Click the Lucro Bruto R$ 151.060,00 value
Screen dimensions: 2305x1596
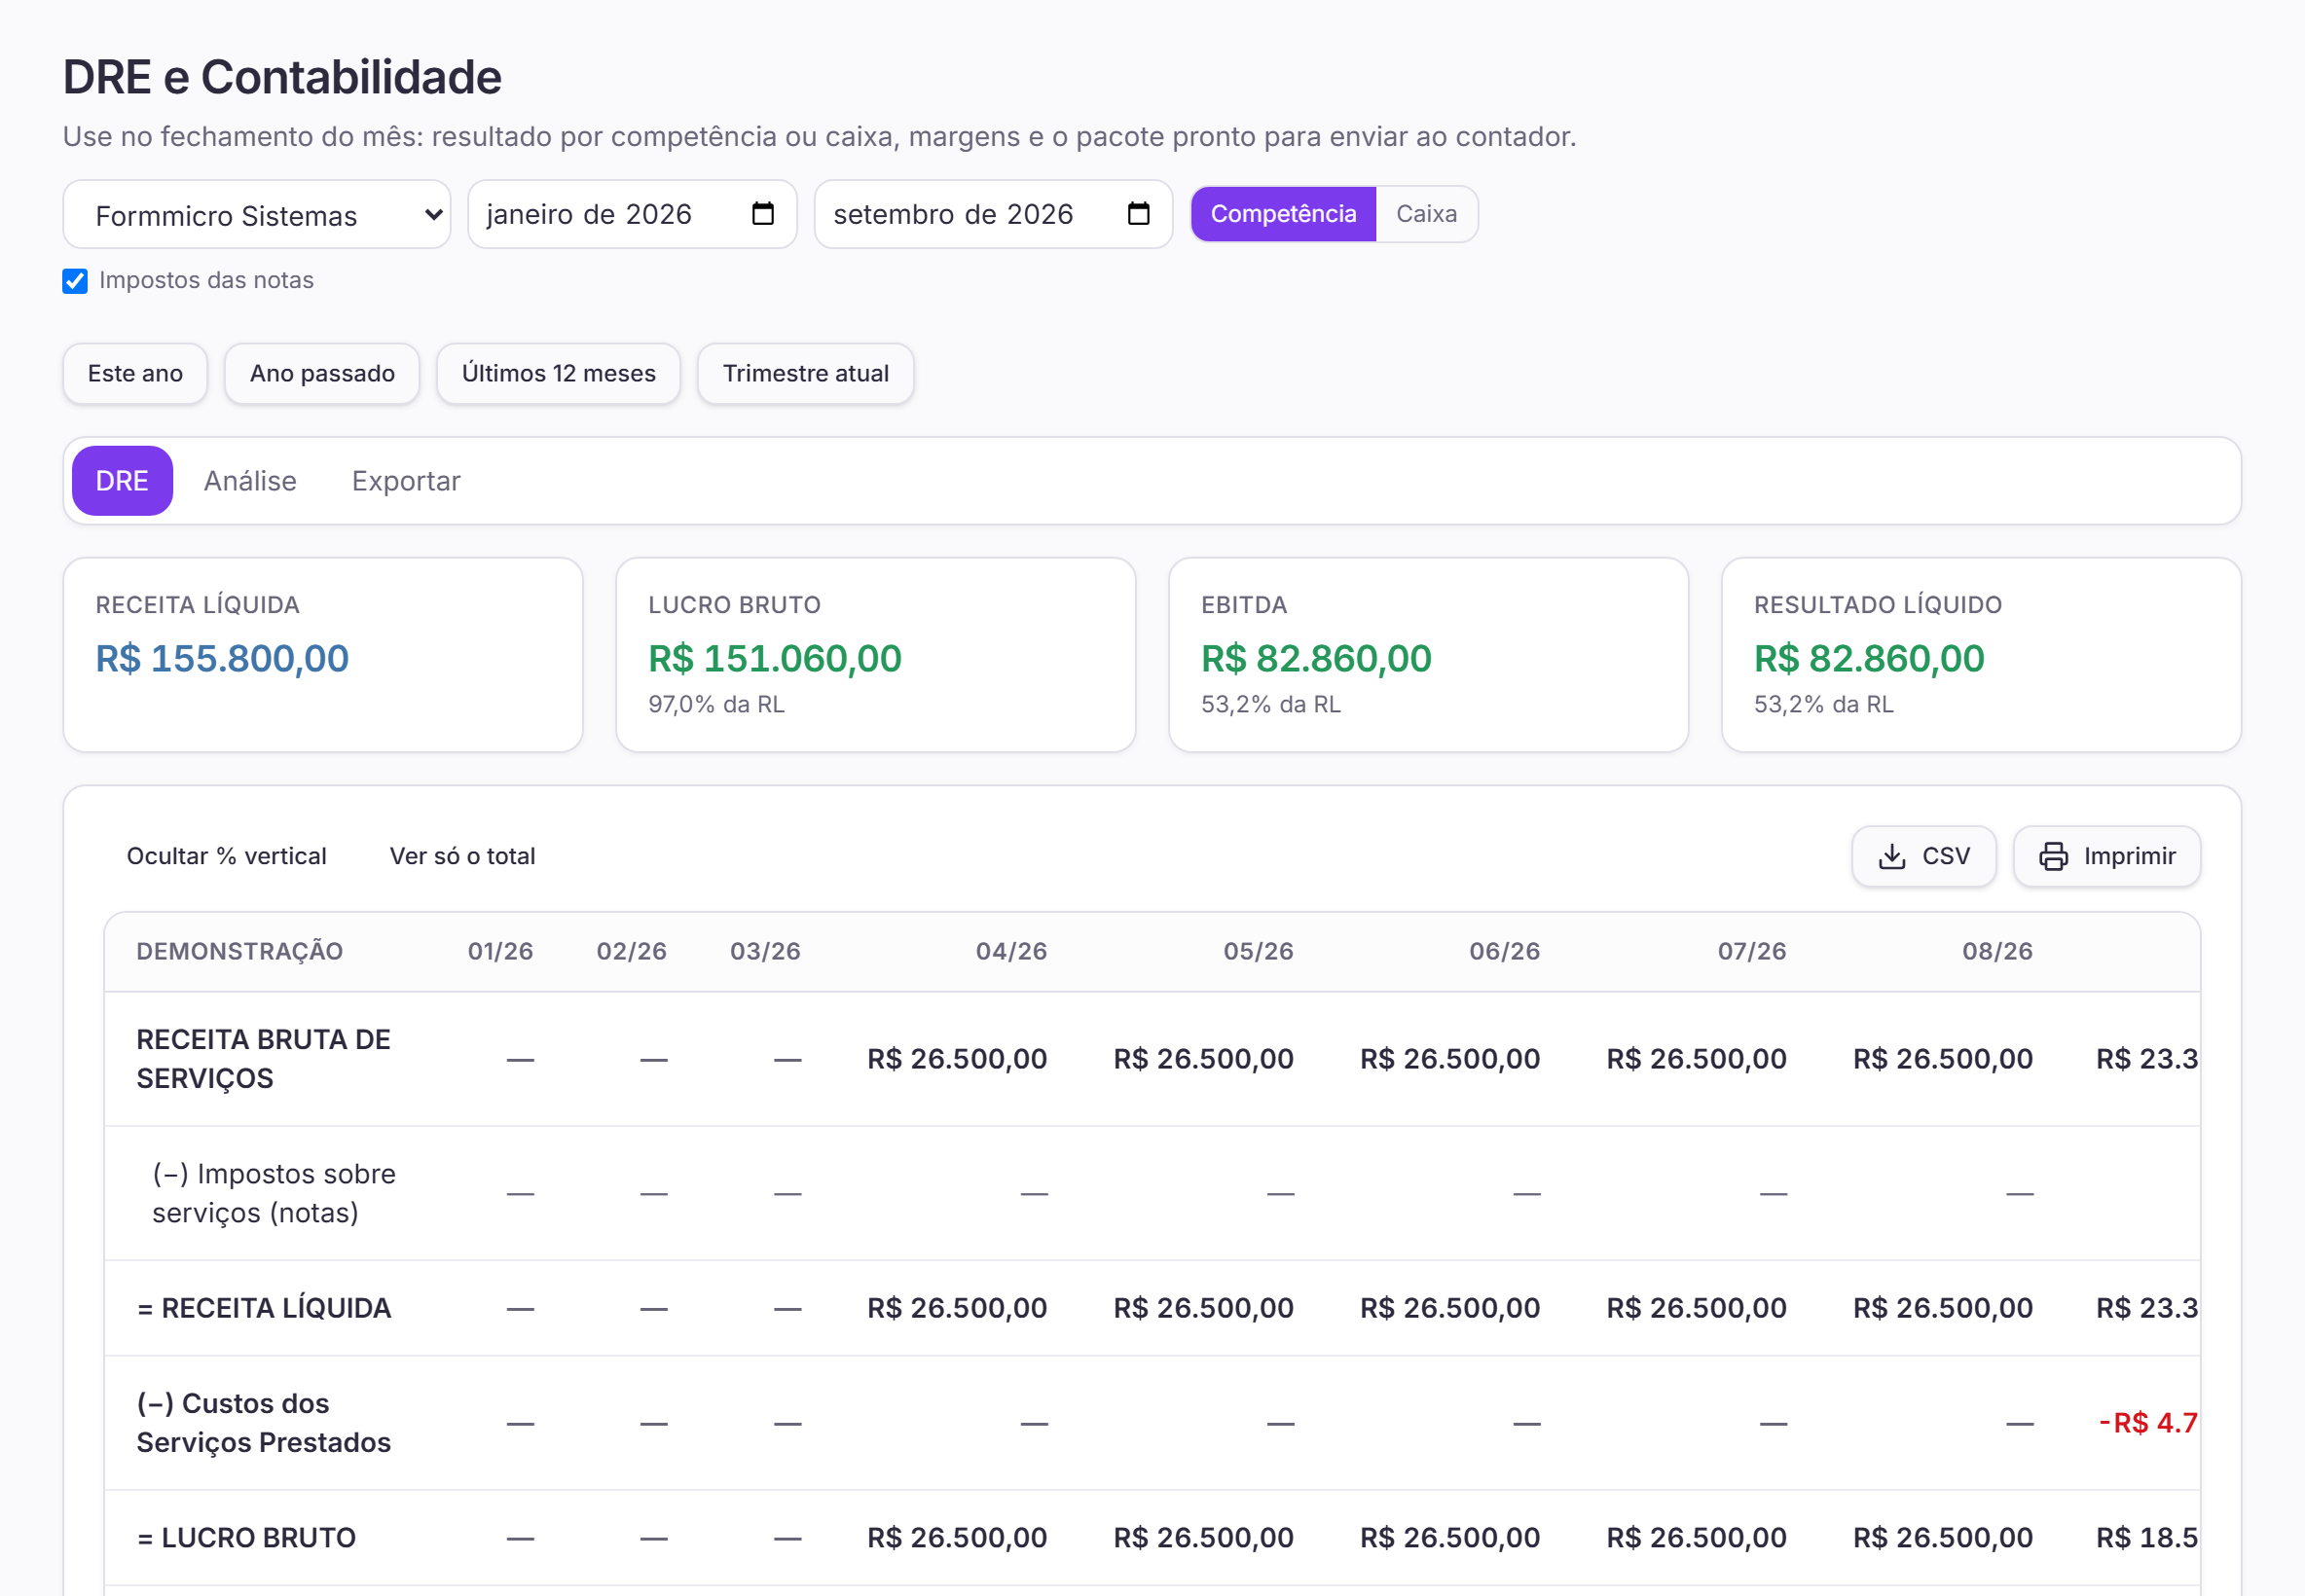(x=775, y=658)
